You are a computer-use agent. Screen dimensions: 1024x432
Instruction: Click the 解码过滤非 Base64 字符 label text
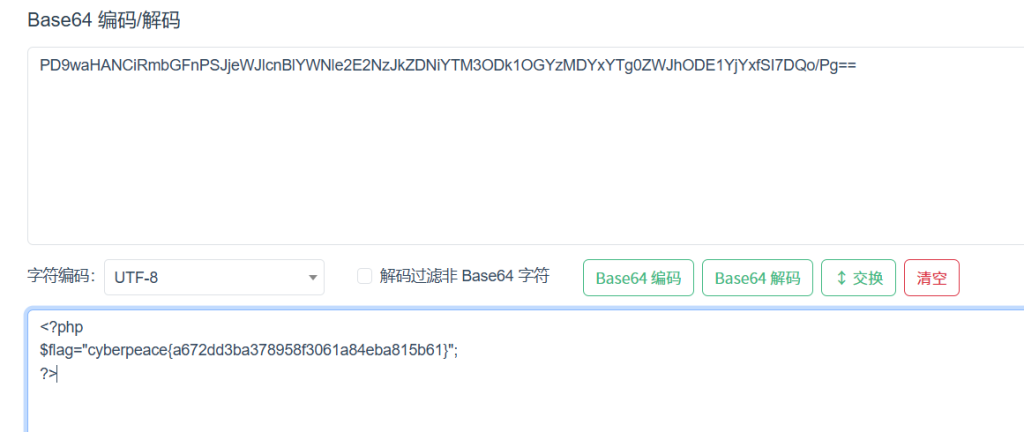point(464,277)
